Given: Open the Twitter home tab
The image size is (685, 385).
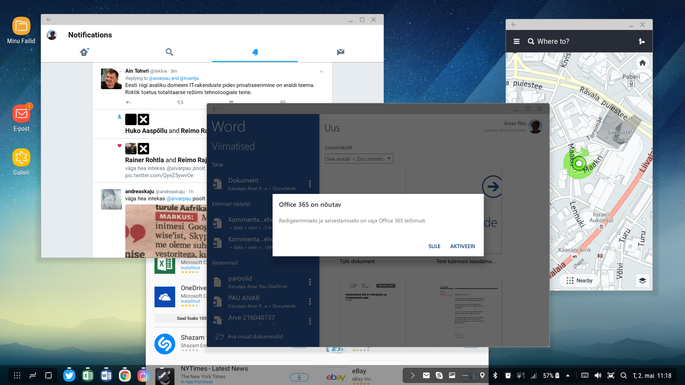Looking at the screenshot, I should coord(84,52).
